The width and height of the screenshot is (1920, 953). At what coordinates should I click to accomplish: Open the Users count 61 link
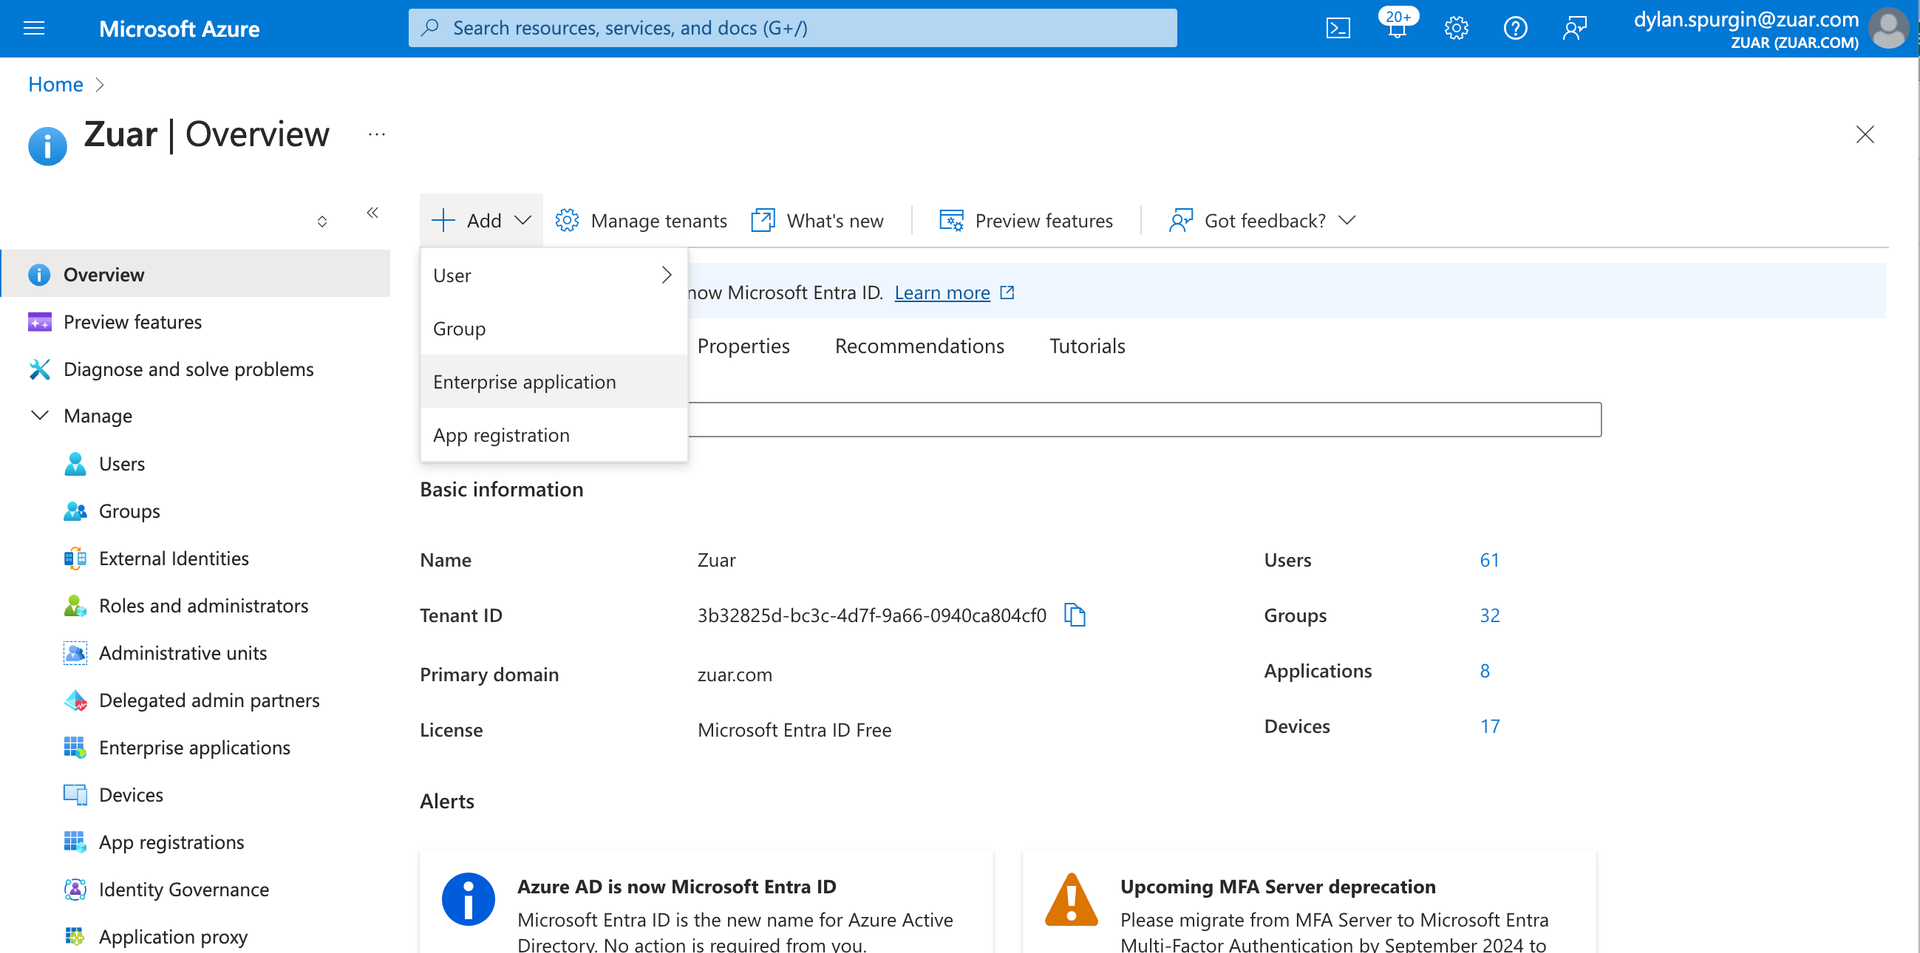coord(1489,560)
